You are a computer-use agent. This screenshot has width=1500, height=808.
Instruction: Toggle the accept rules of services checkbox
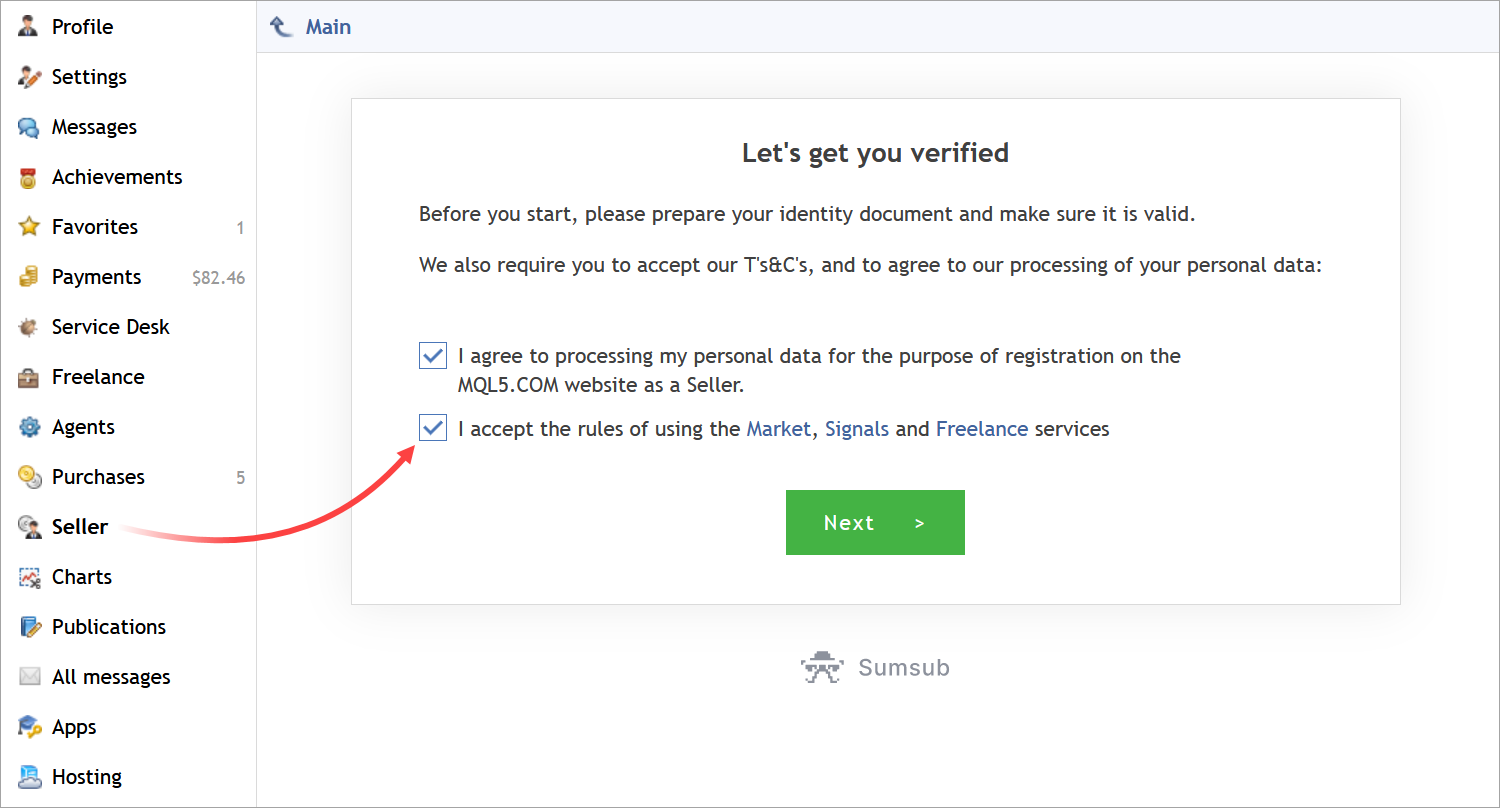(x=433, y=429)
